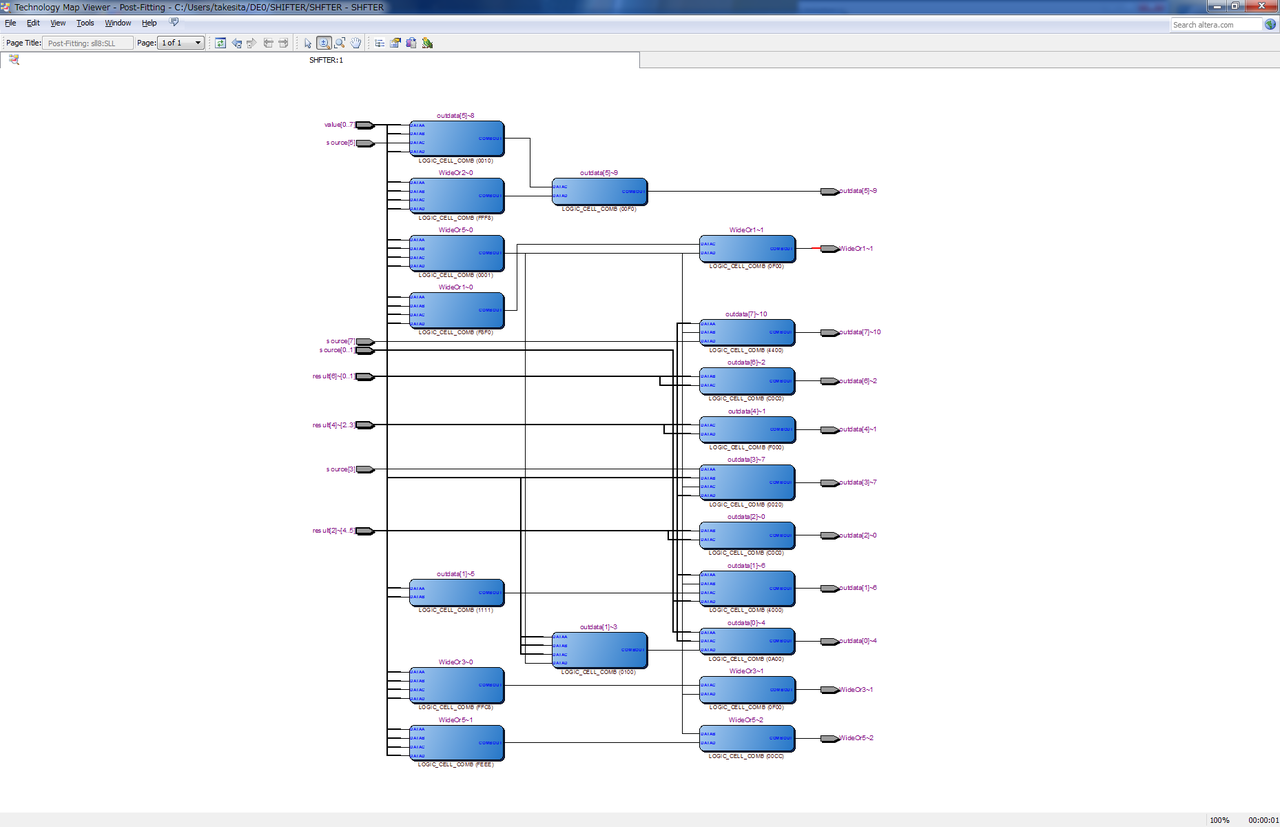1280x827 pixels.
Task: Go to the next page icon
Action: pyautogui.click(x=283, y=43)
